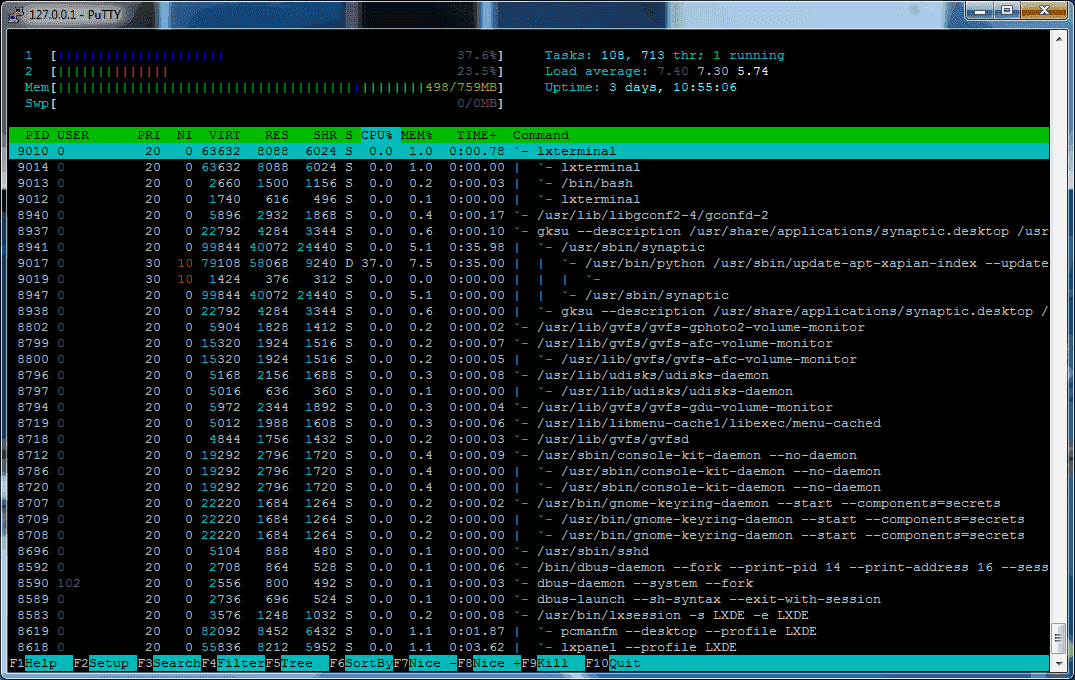Sort by PID column header
The width and height of the screenshot is (1075, 680).
point(37,135)
